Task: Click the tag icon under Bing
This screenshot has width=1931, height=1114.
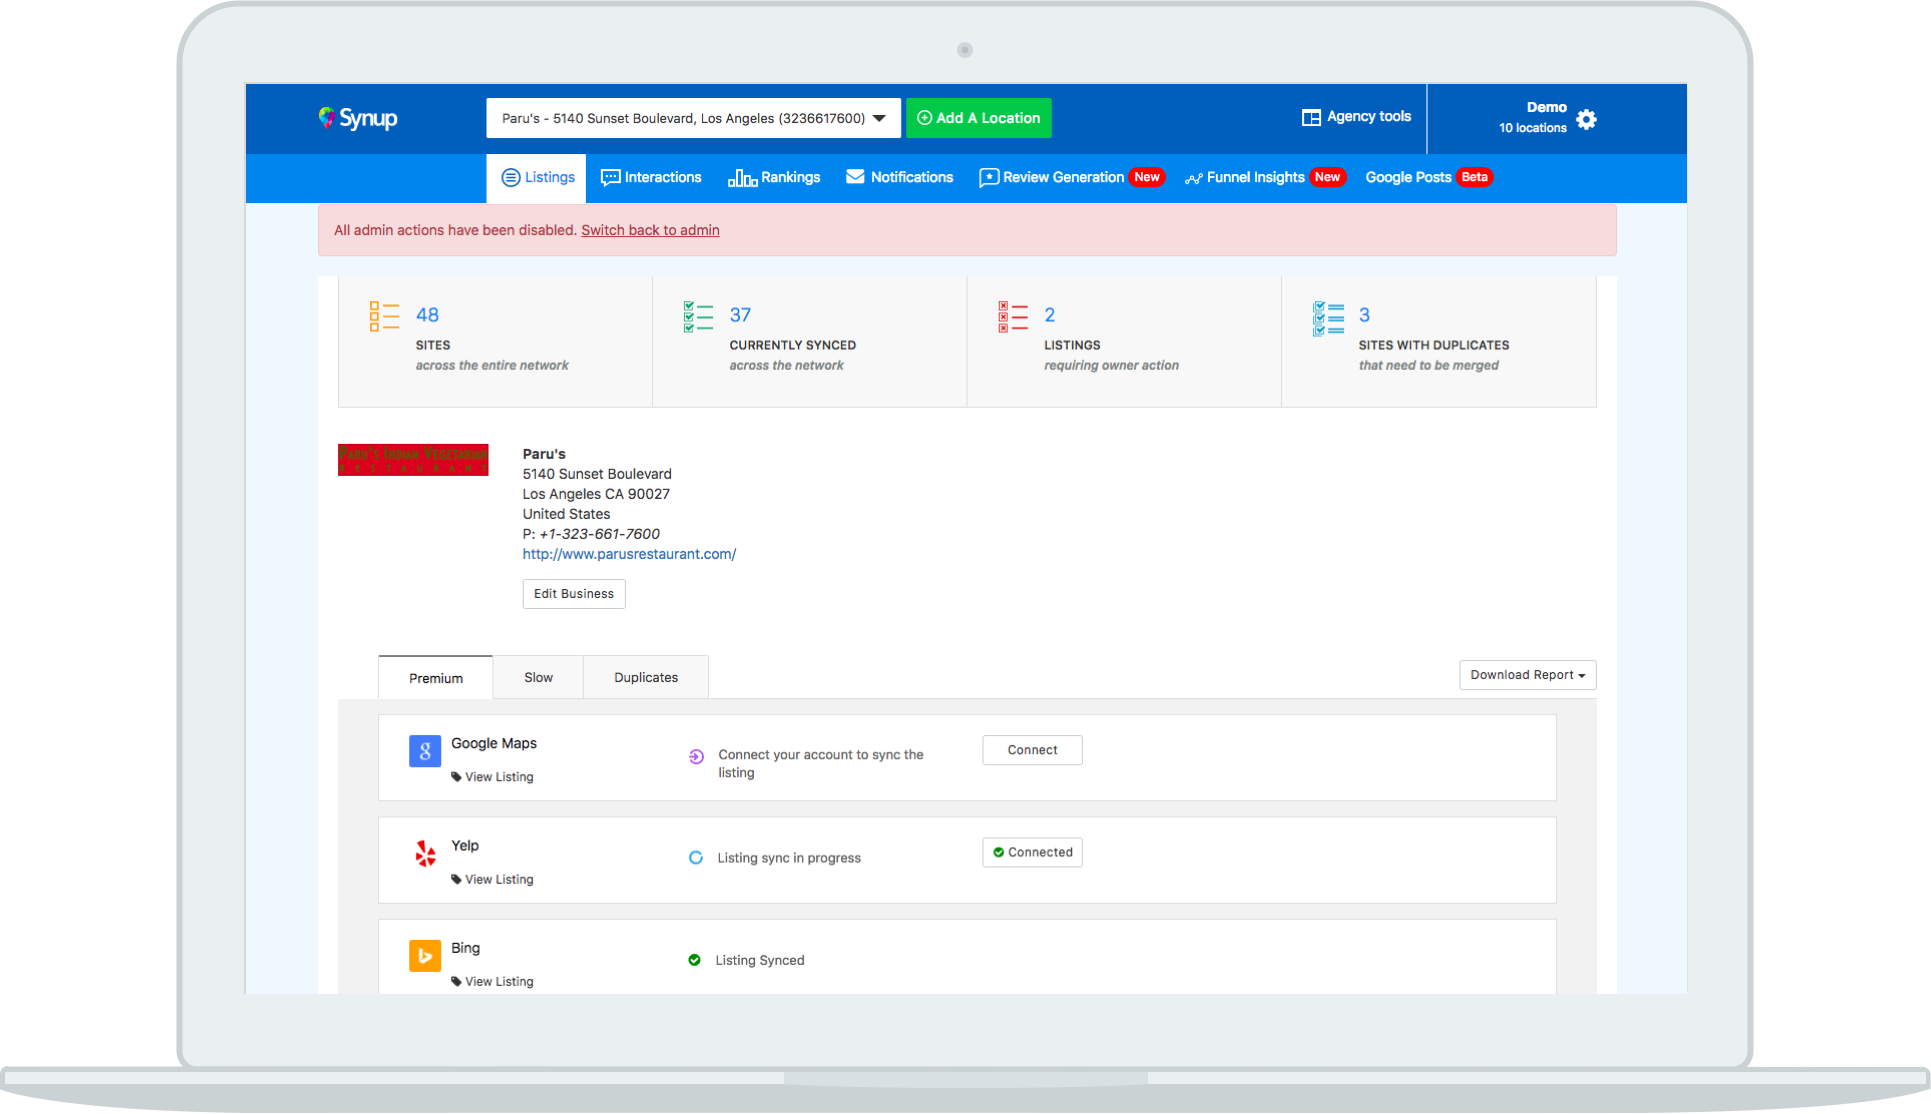Action: point(456,982)
